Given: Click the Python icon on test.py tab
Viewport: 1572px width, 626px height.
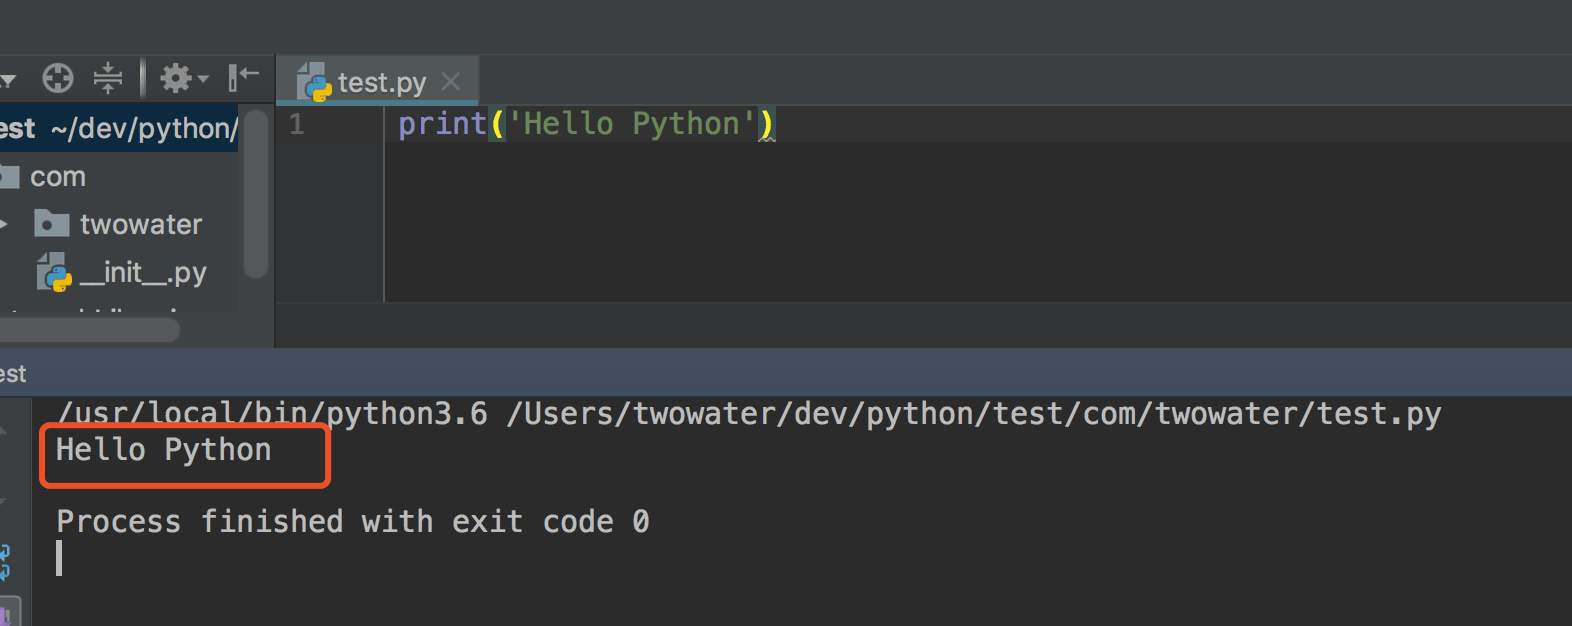Looking at the screenshot, I should [x=314, y=83].
